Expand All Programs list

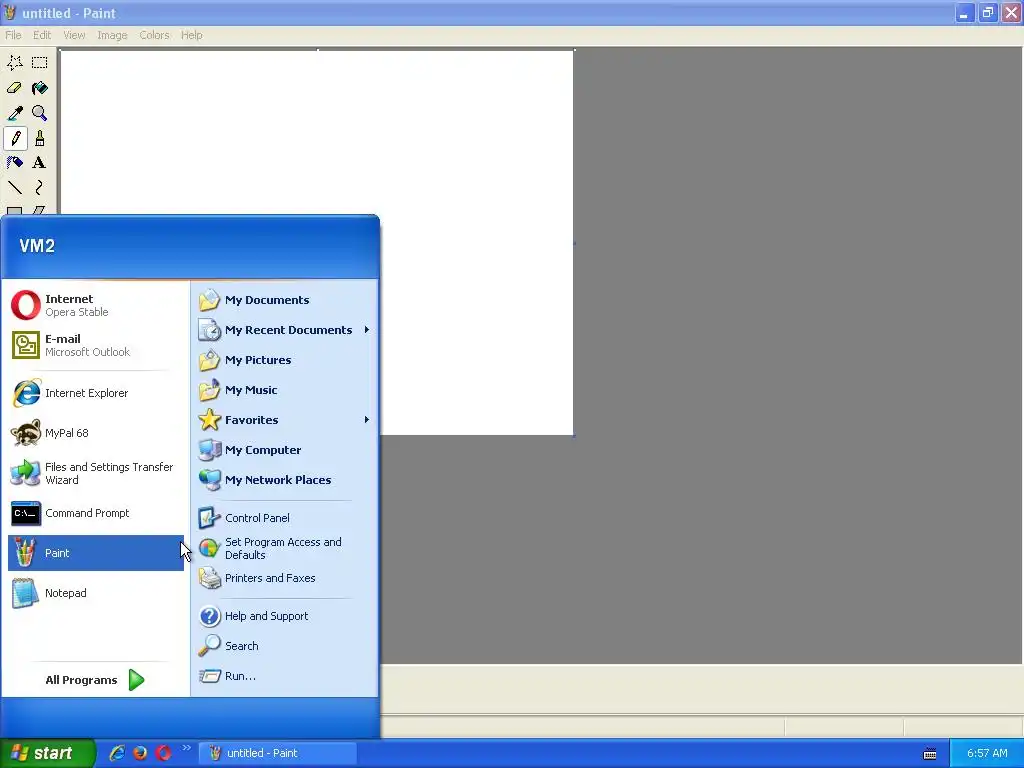pos(96,680)
